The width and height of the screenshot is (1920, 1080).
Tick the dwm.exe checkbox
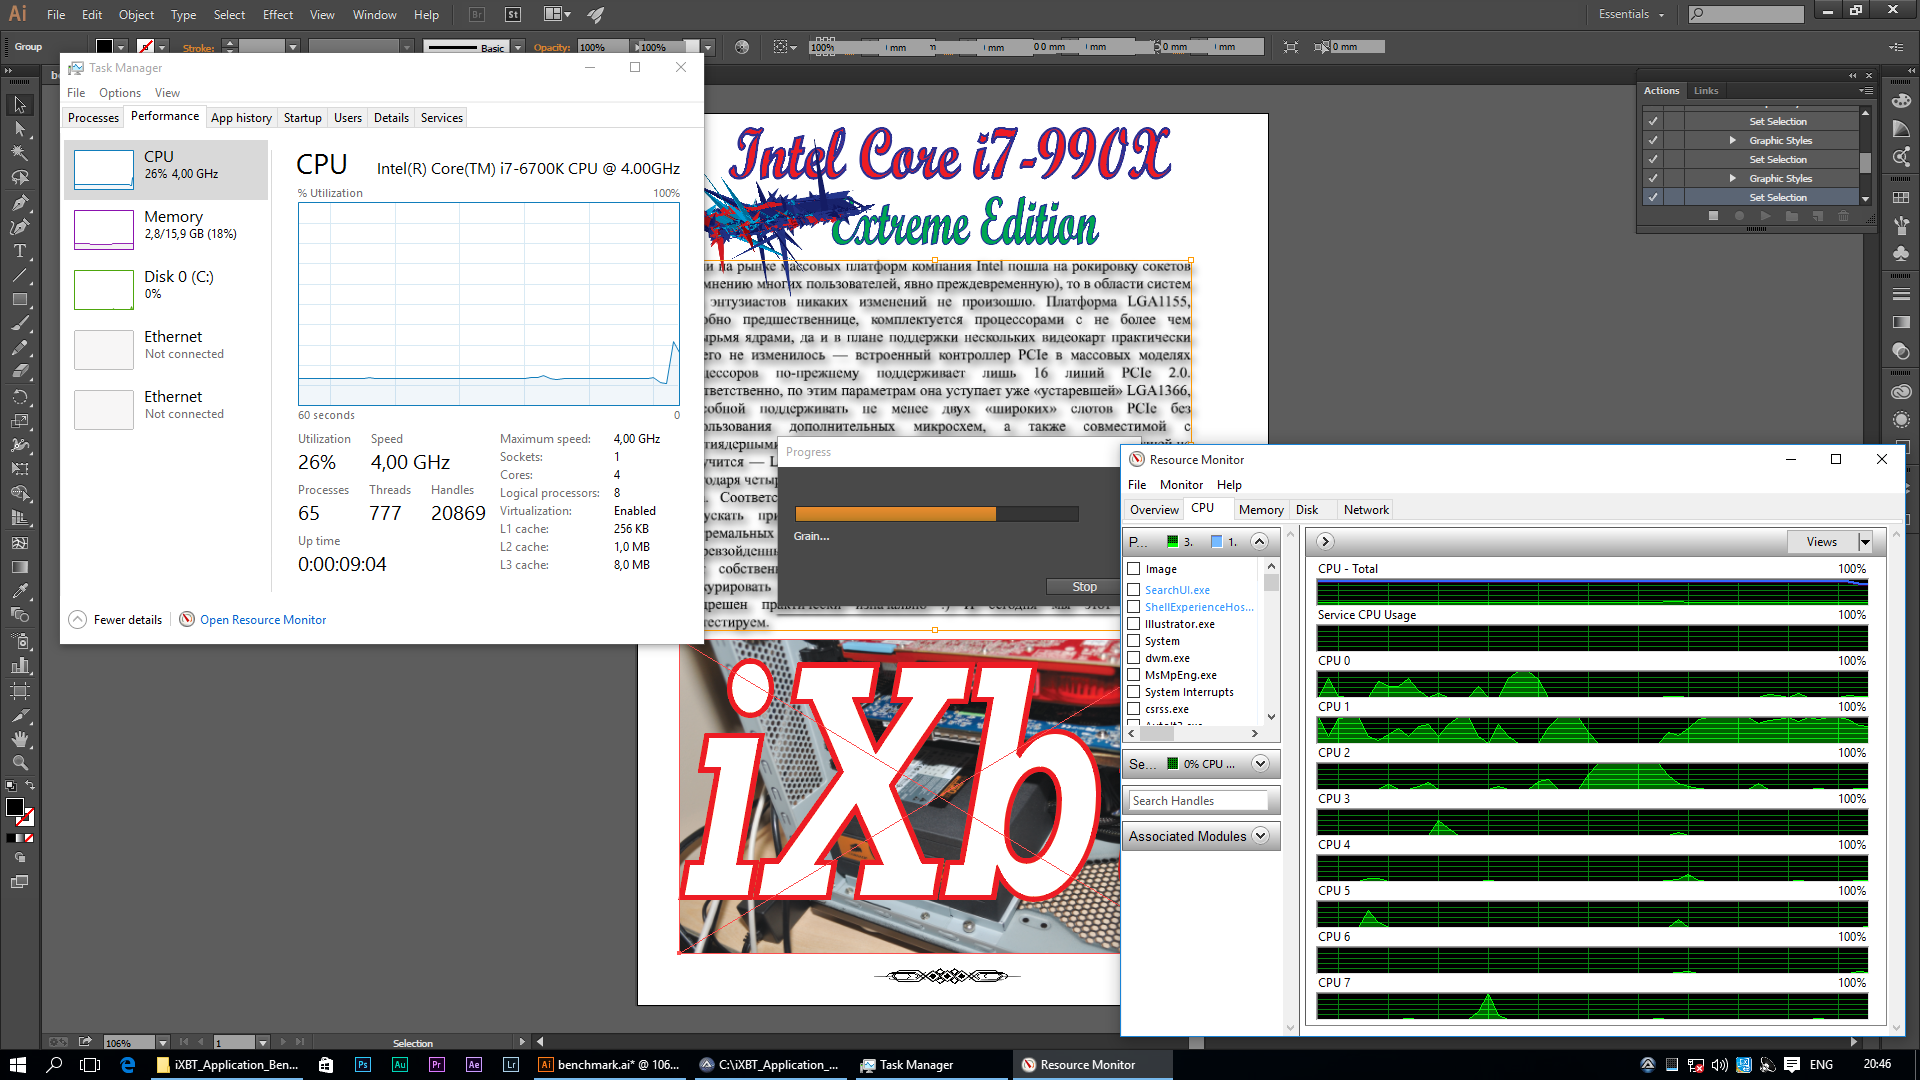click(x=1134, y=658)
